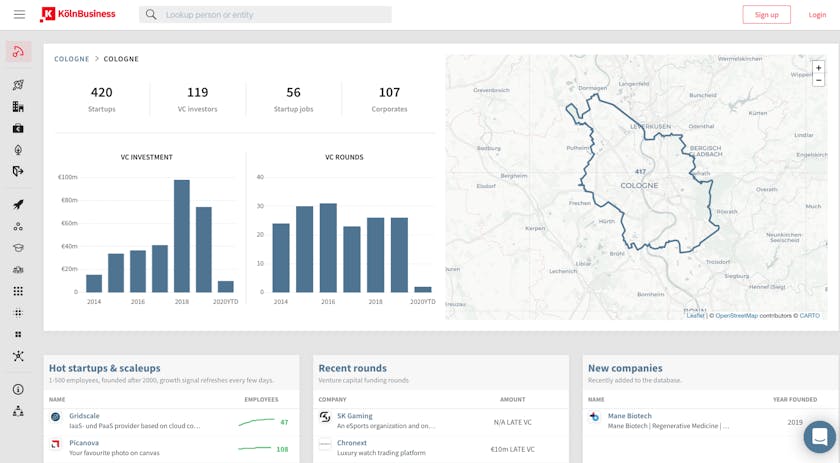Open the hamburger navigation menu

click(x=19, y=15)
